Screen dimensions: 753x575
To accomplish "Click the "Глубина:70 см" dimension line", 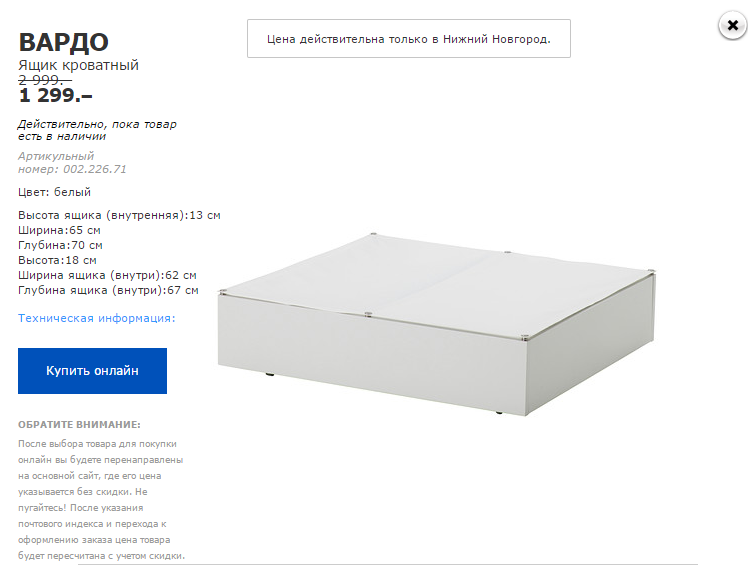I will [60, 245].
